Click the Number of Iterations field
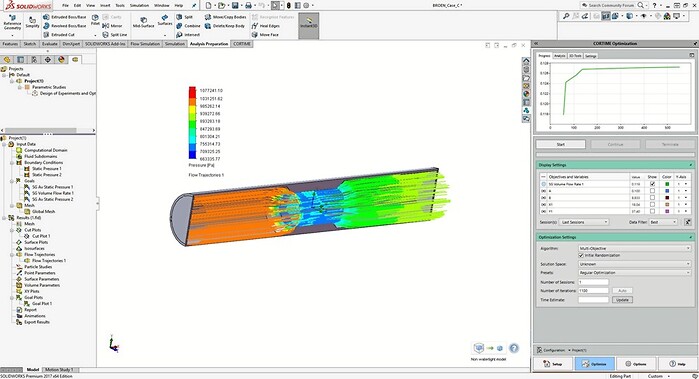 point(593,291)
